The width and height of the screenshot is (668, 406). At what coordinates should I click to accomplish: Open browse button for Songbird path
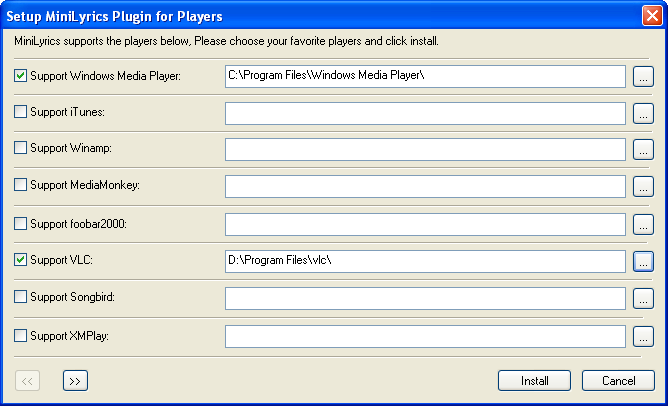coord(643,299)
